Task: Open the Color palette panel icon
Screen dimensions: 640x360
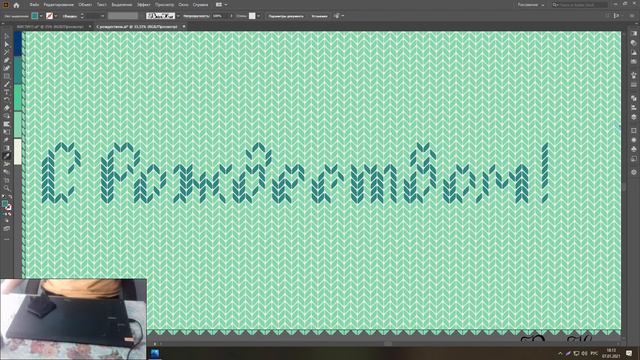Action: point(633,43)
